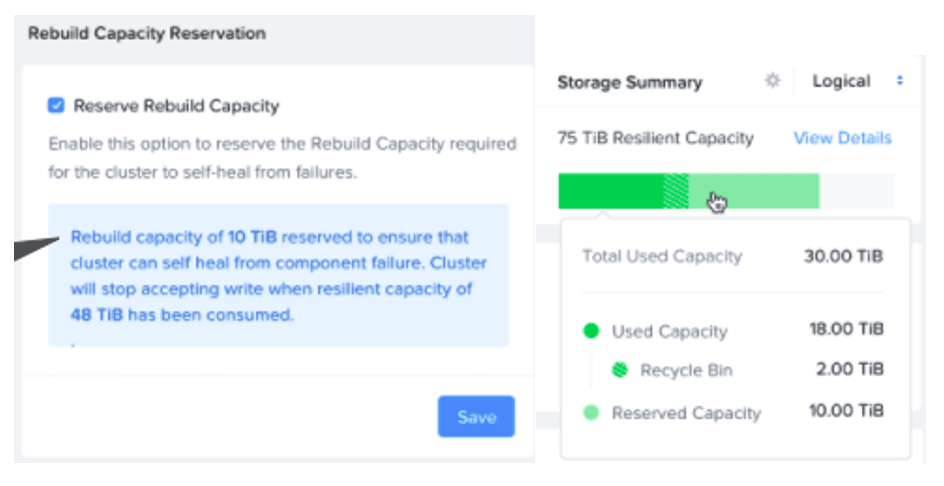Click the Rebuild Capacity Reservation header

pos(147,33)
